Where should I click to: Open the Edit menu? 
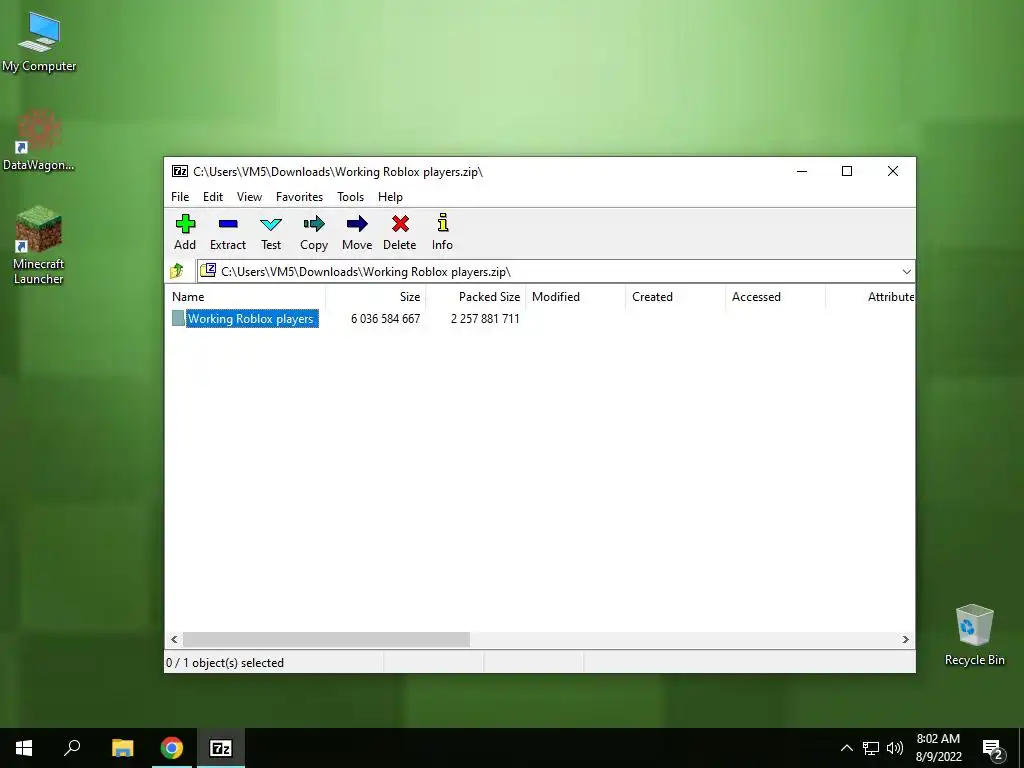(x=213, y=197)
